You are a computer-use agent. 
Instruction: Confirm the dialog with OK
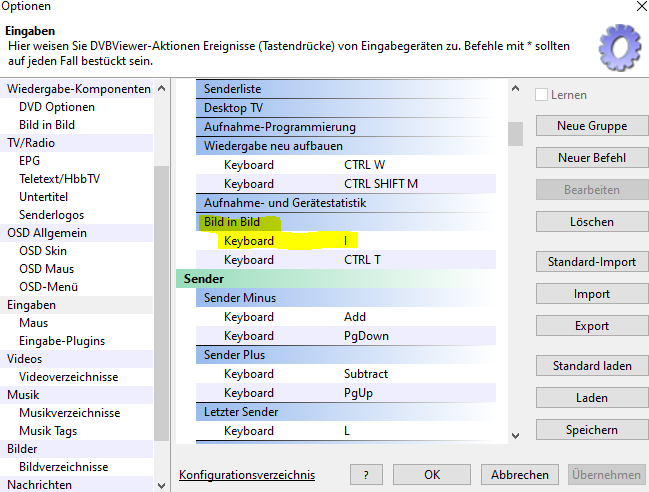tap(432, 474)
